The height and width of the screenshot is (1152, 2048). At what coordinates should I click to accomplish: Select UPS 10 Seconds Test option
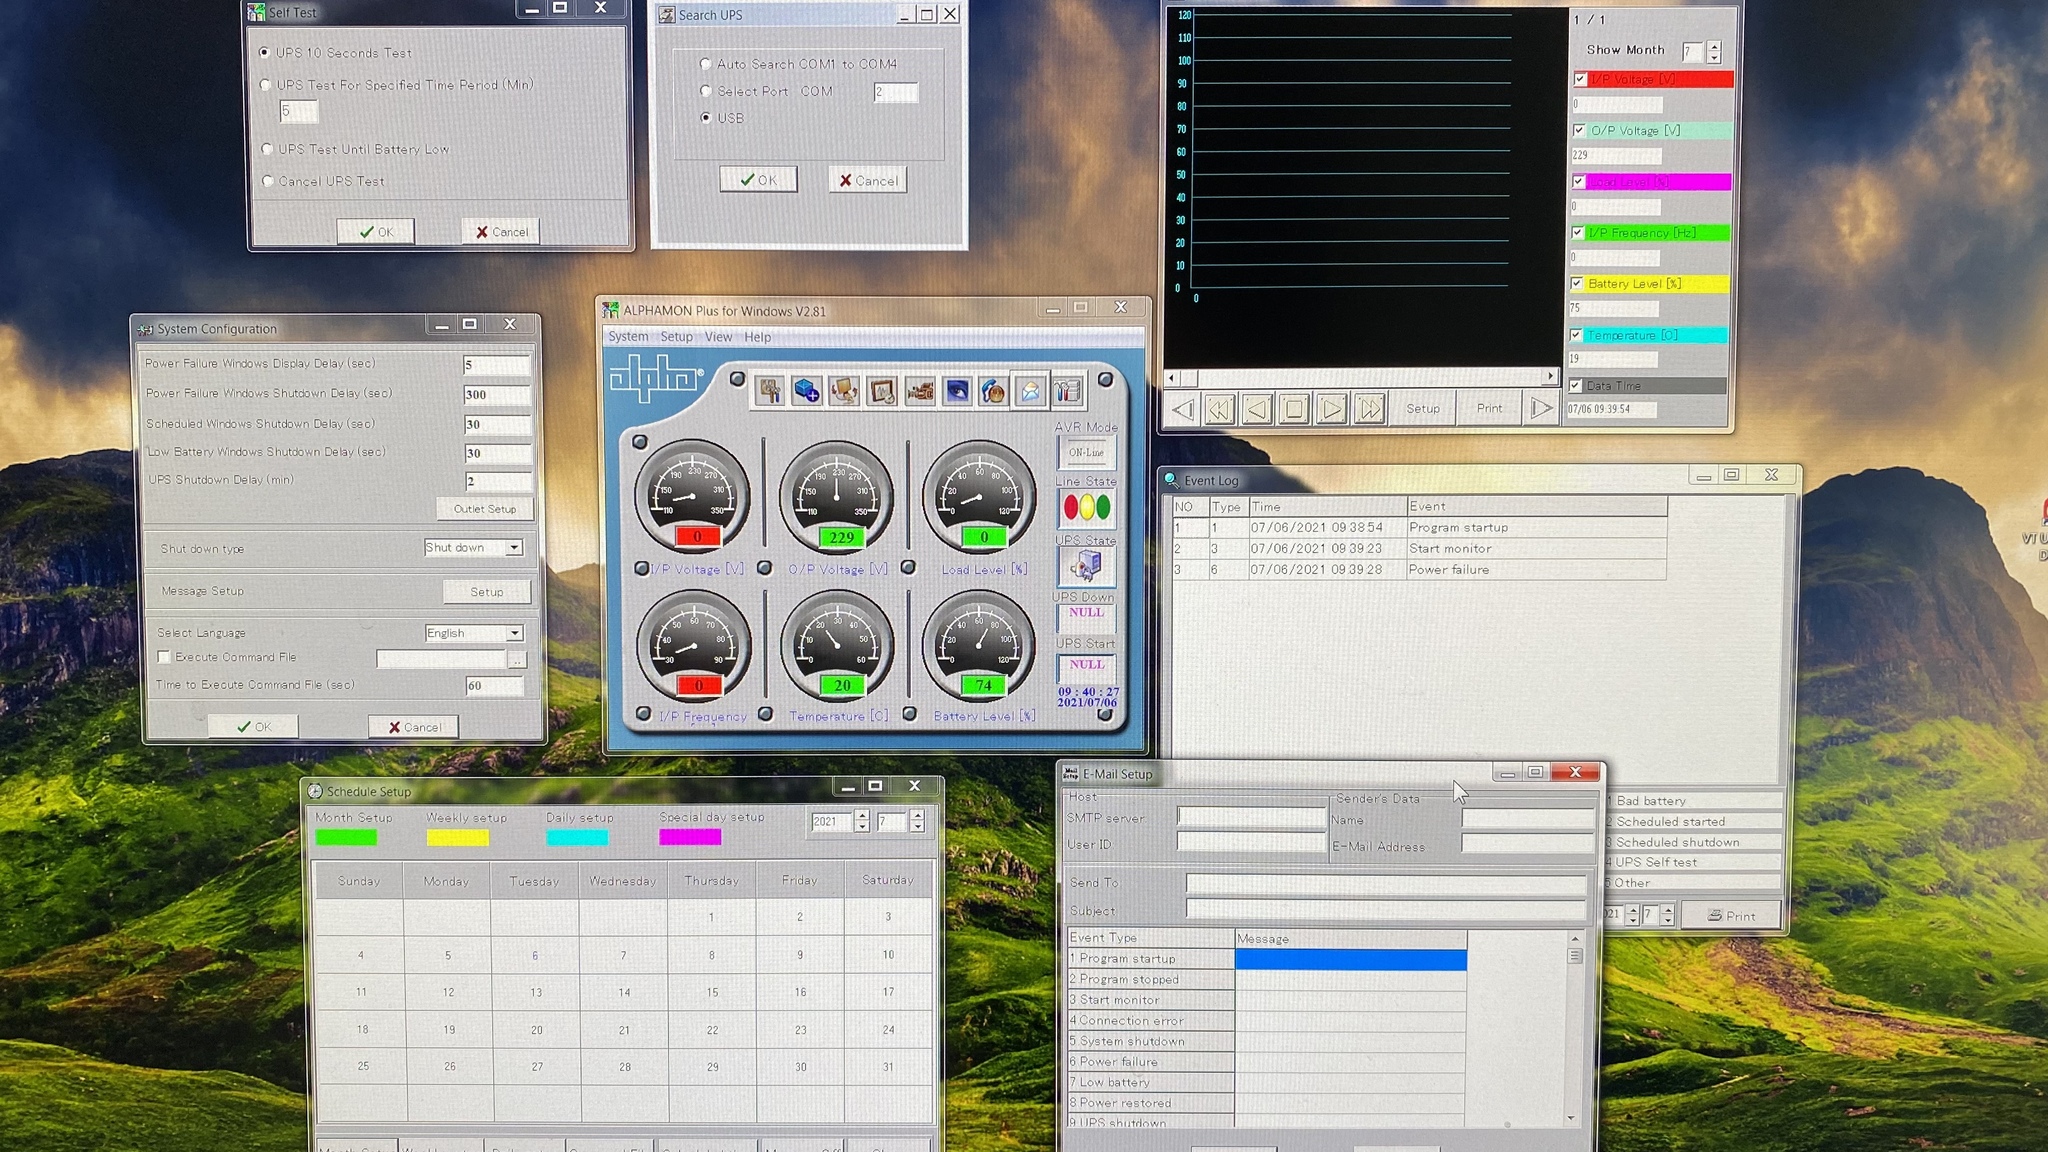[264, 52]
